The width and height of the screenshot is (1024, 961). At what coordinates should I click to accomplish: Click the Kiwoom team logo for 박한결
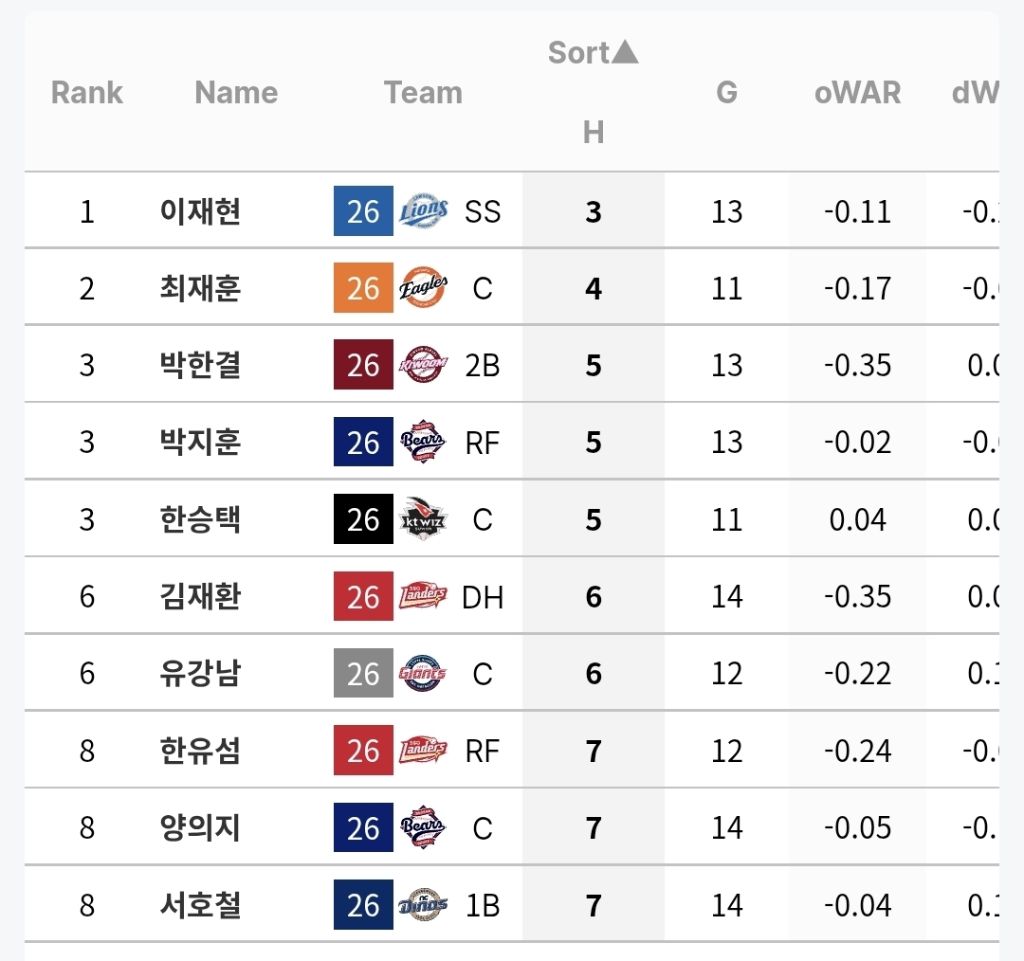[x=423, y=364]
